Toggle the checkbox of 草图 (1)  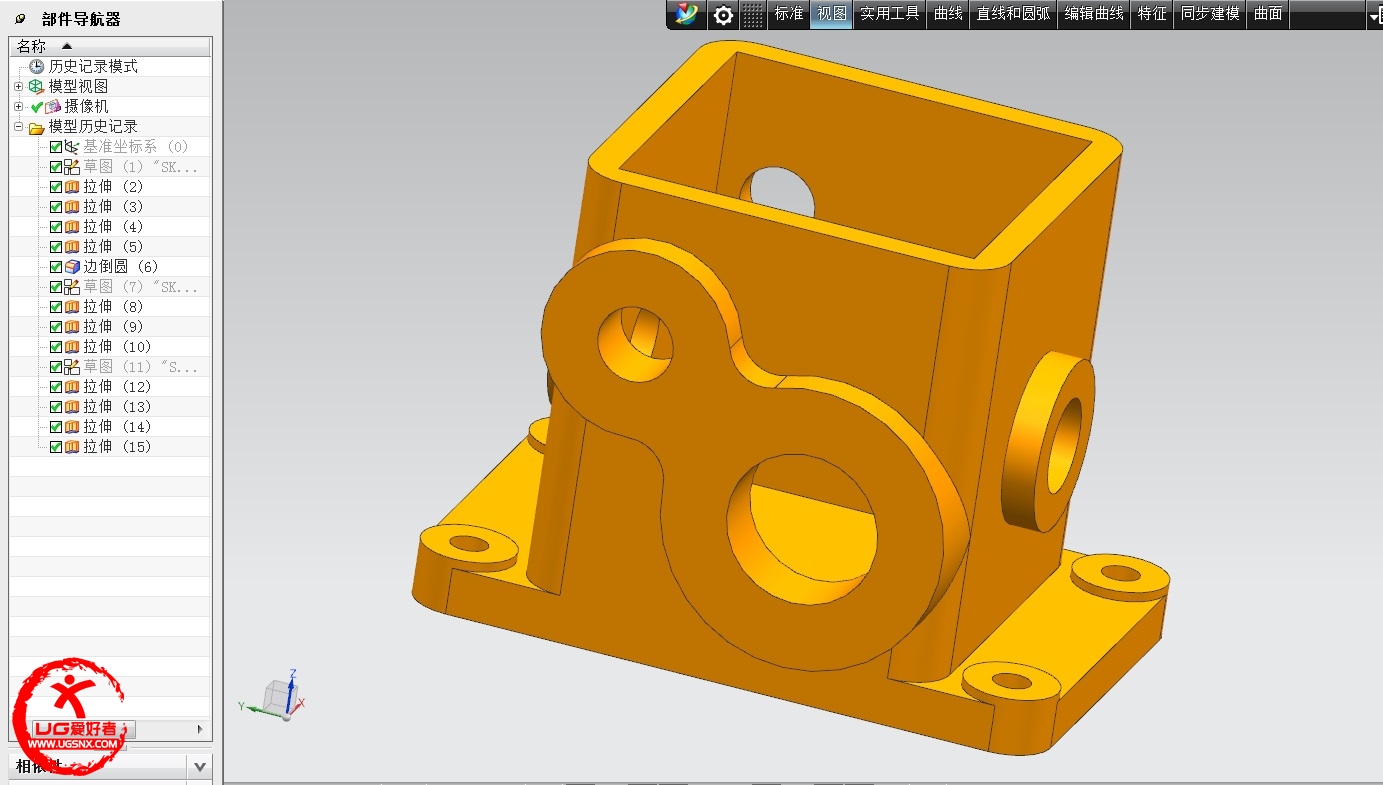[x=56, y=167]
